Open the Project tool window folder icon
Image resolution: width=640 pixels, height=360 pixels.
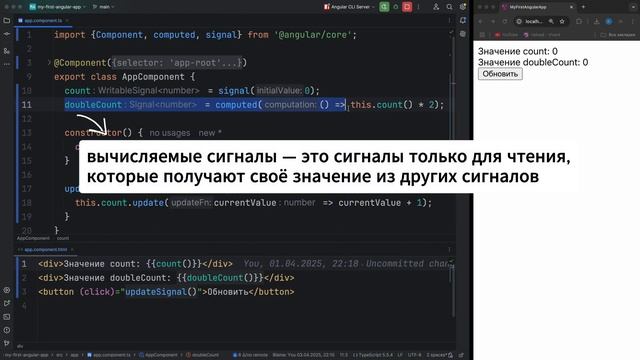[x=7, y=20]
